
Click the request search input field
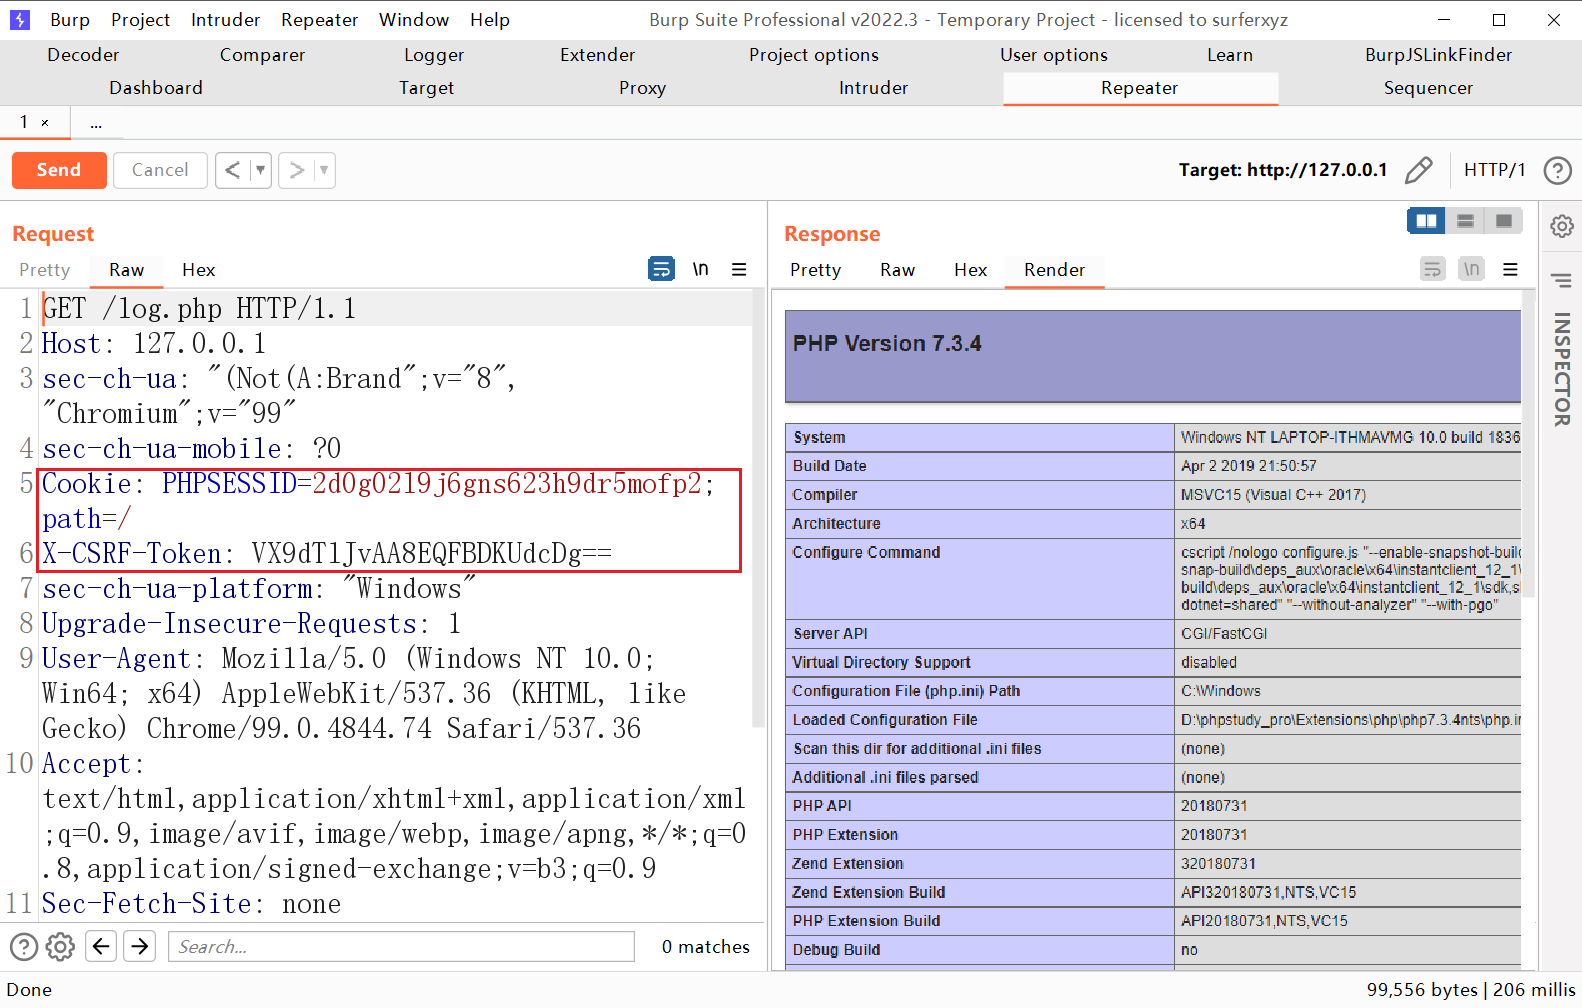click(401, 946)
